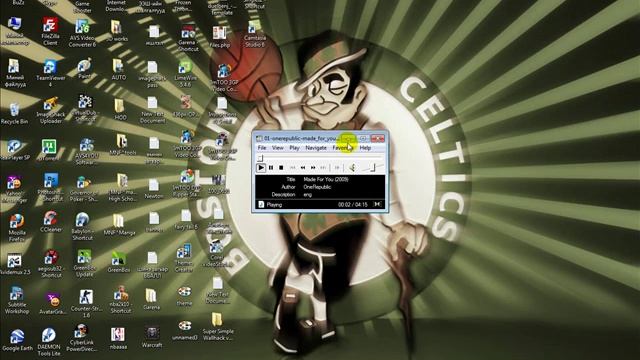Screen dimensions: 640x360
Task: Select the DAEMON Tools Lite icon
Action: (x=49, y=342)
